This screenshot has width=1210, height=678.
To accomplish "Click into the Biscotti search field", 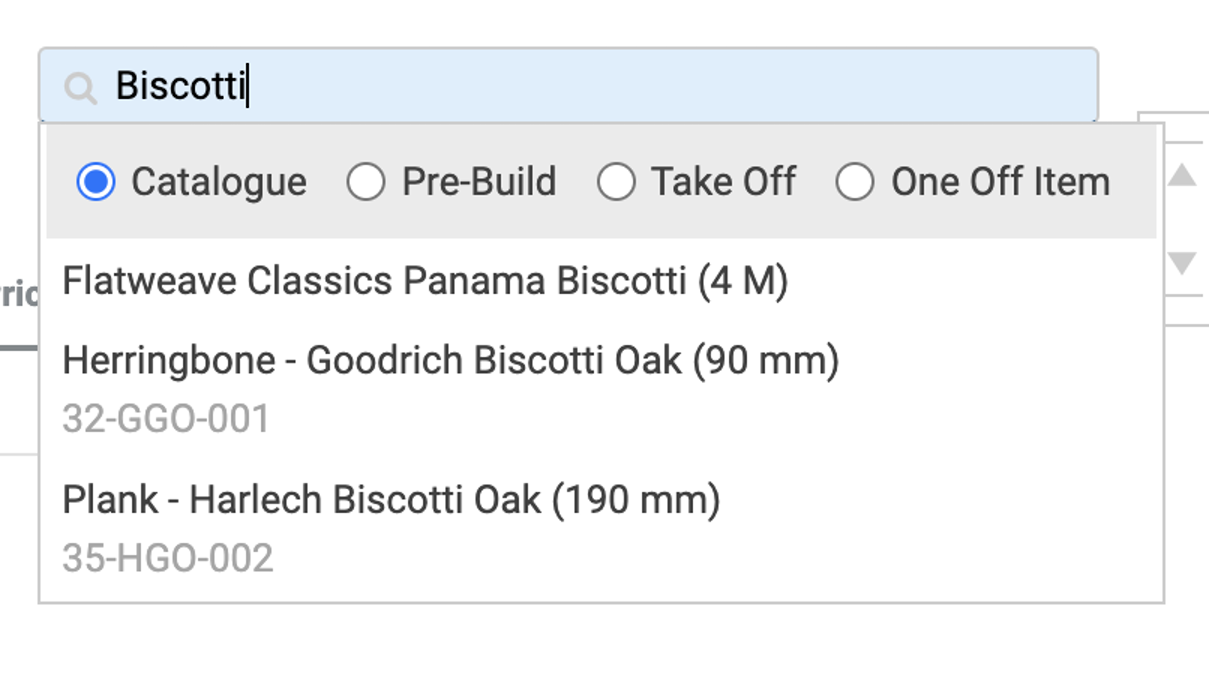I will 600,86.
